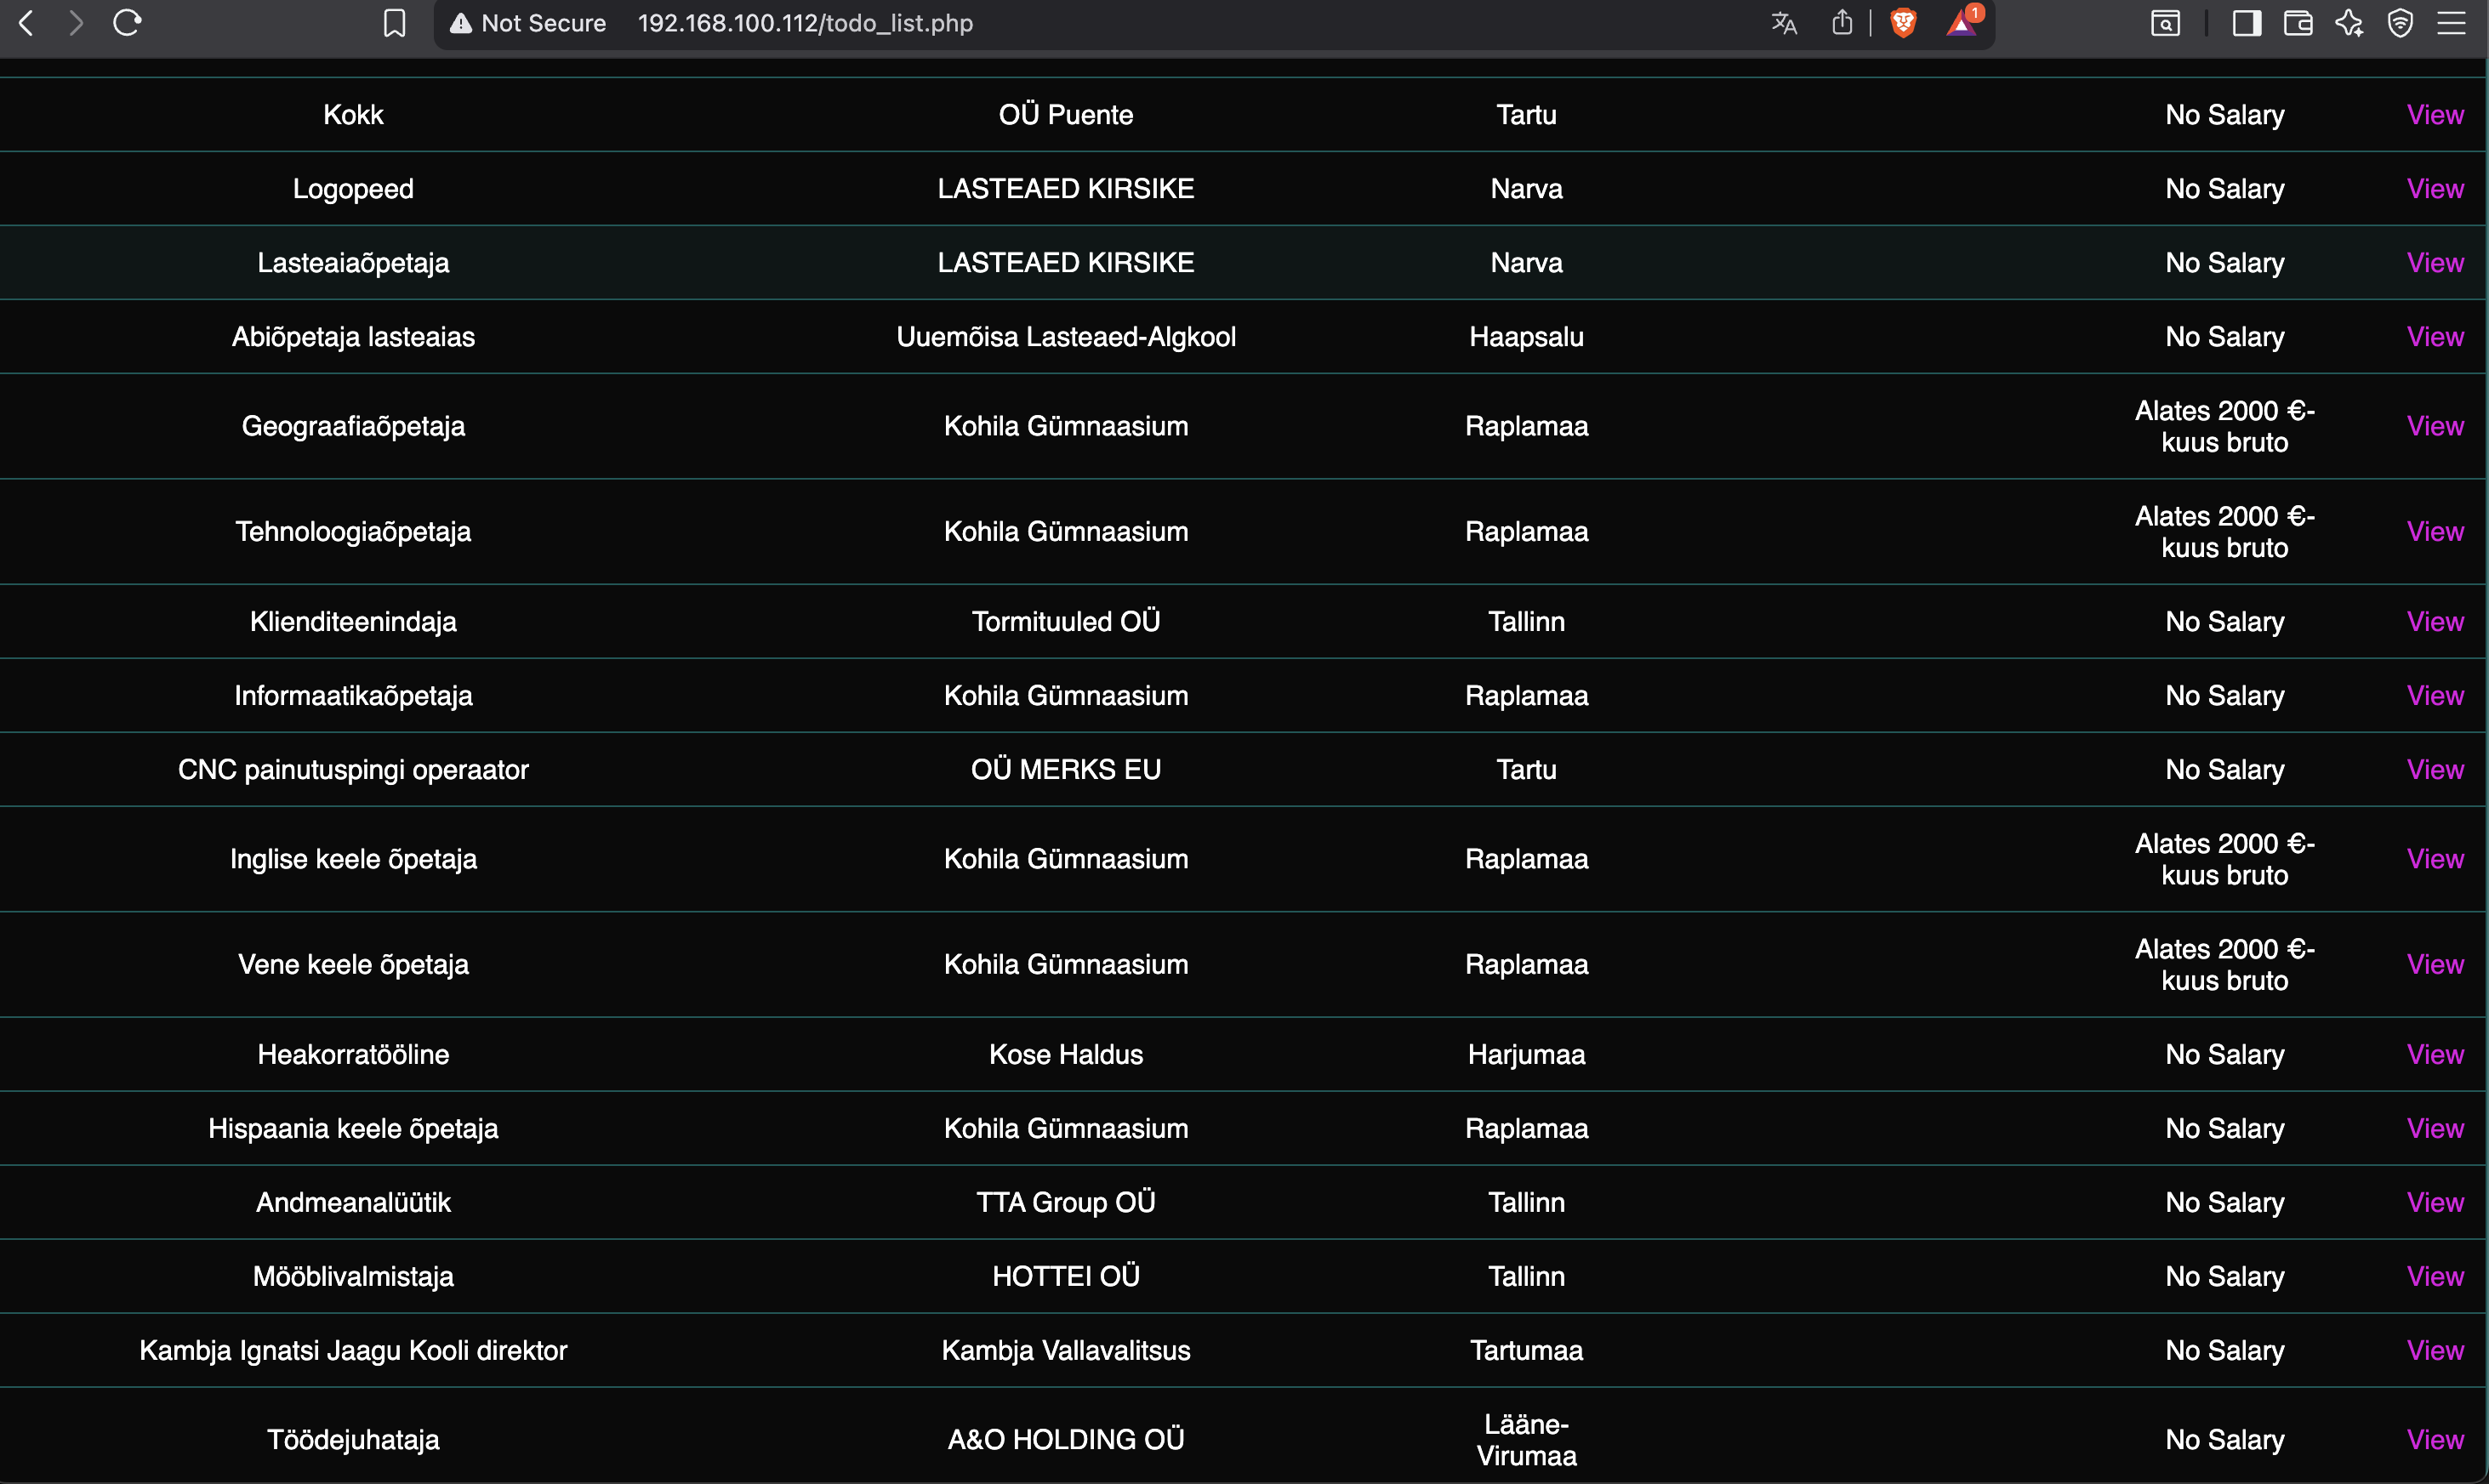Image resolution: width=2489 pixels, height=1484 pixels.
Task: Click the A&O HOLDING OÜ company cell
Action: pos(1066,1440)
